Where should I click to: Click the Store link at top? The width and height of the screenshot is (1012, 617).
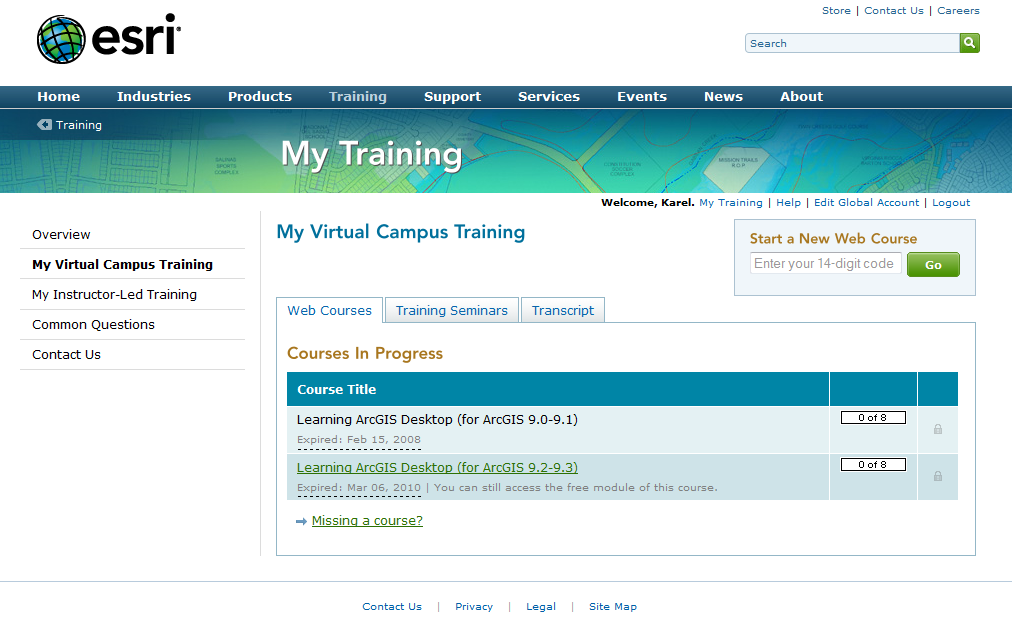click(x=836, y=10)
